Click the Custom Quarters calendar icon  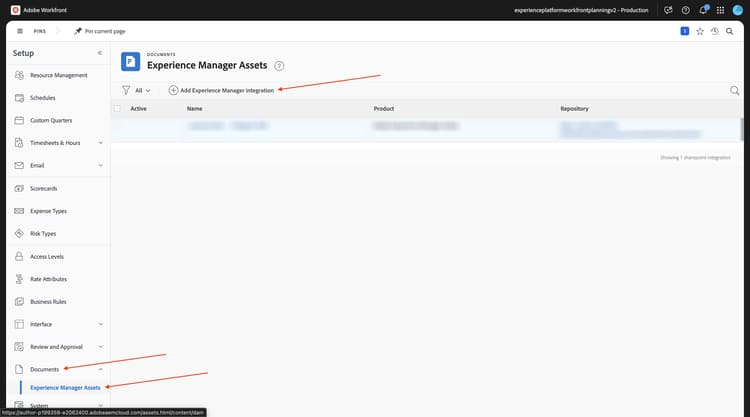(19, 120)
